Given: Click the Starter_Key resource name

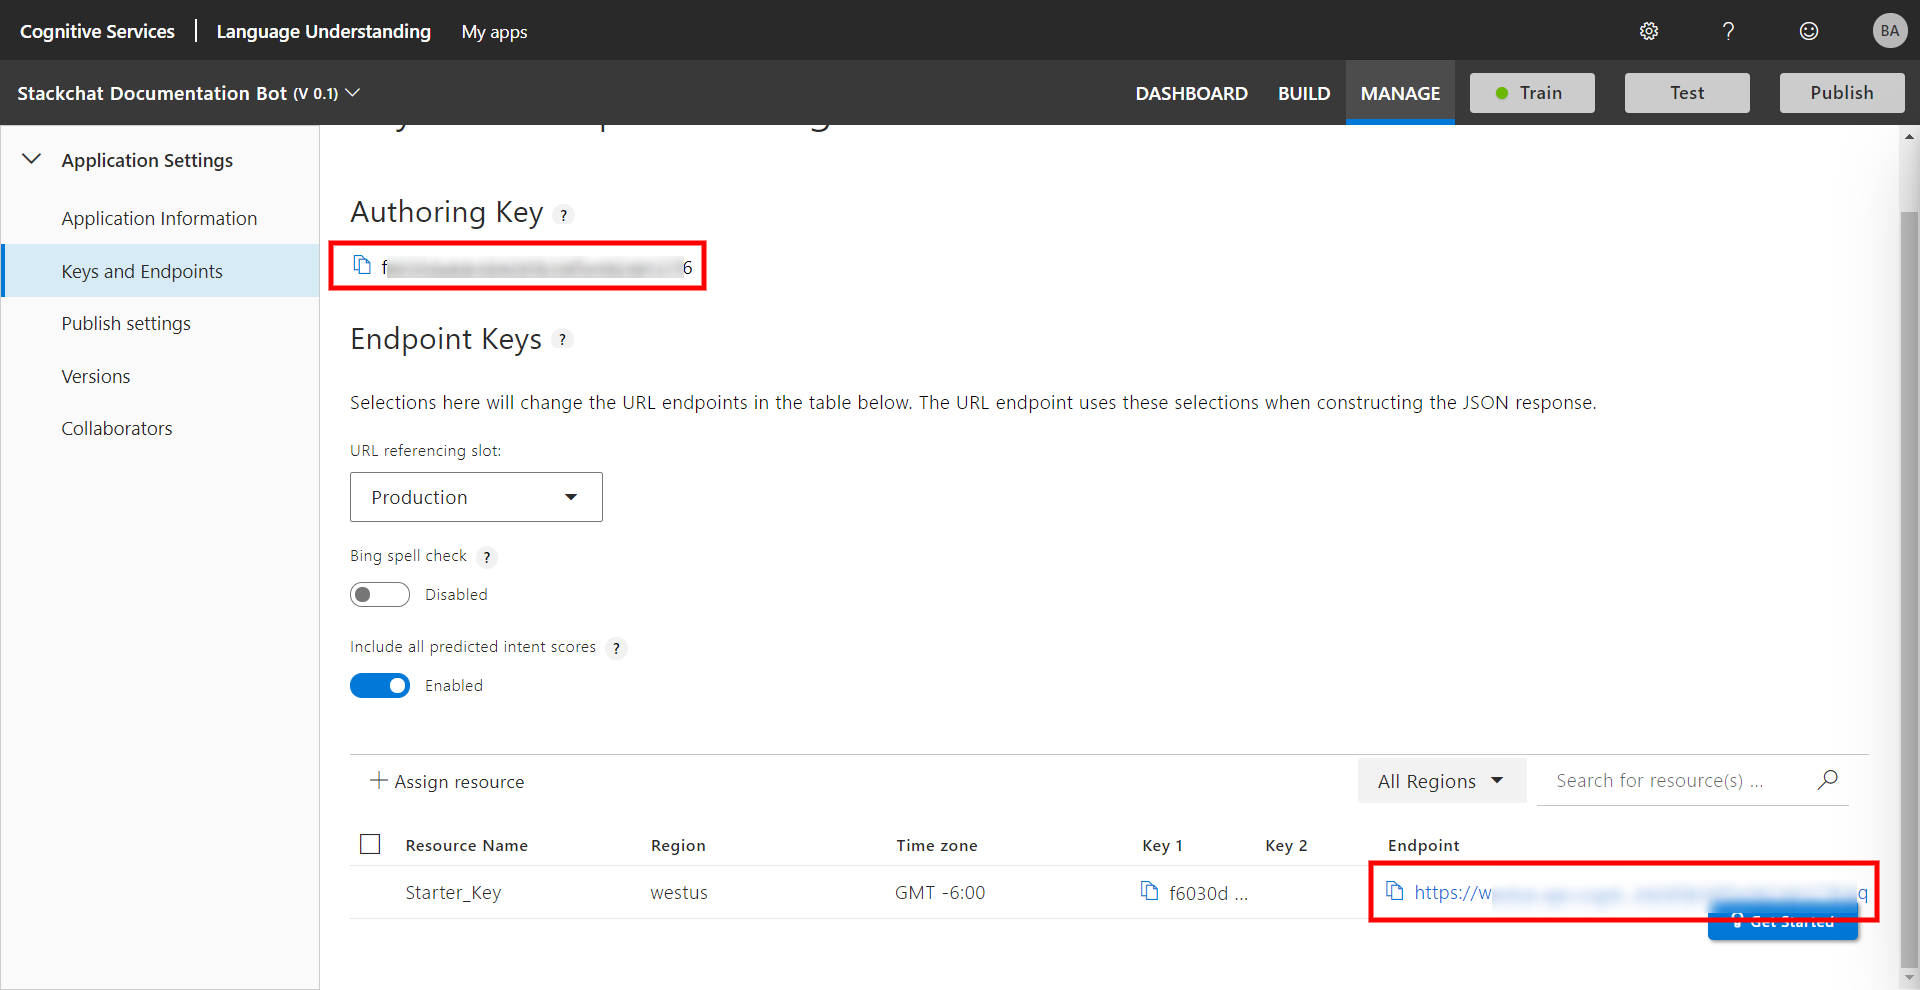Looking at the screenshot, I should pos(453,892).
